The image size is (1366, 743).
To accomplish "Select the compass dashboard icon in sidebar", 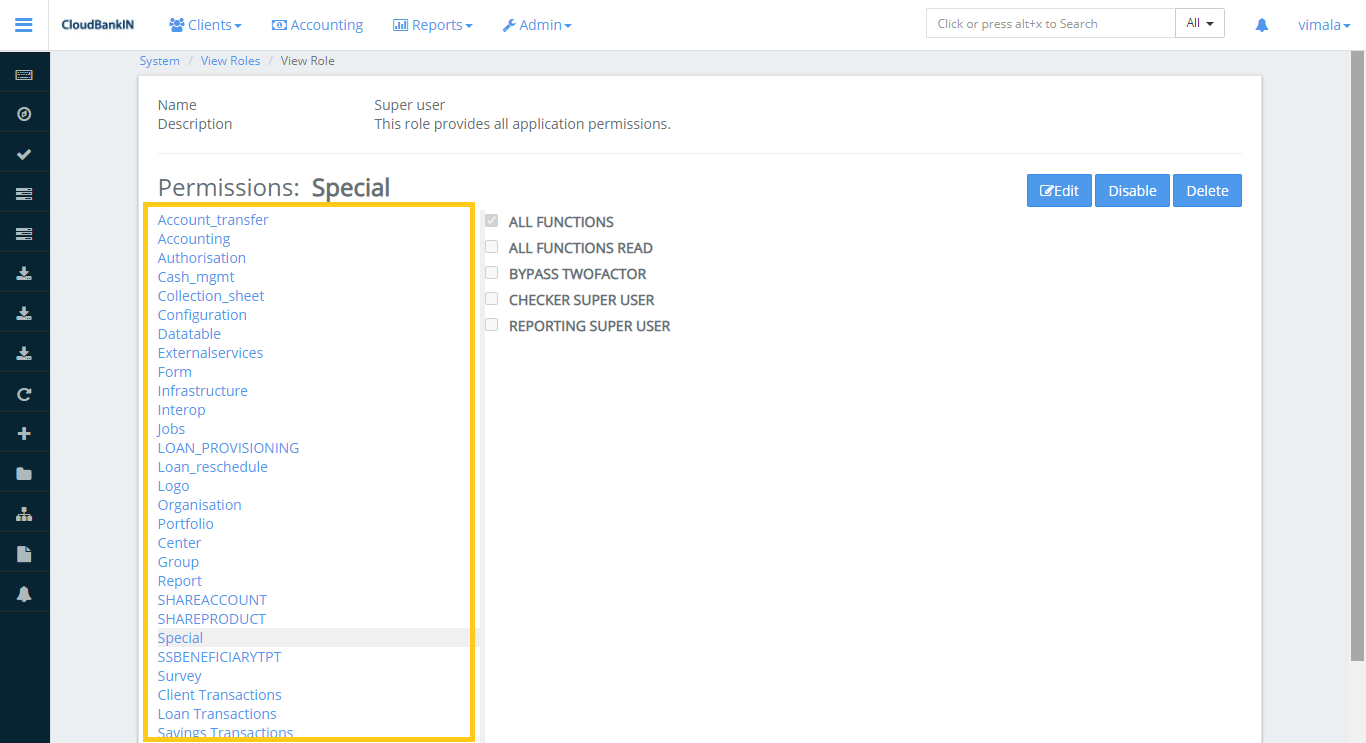I will coord(24,113).
